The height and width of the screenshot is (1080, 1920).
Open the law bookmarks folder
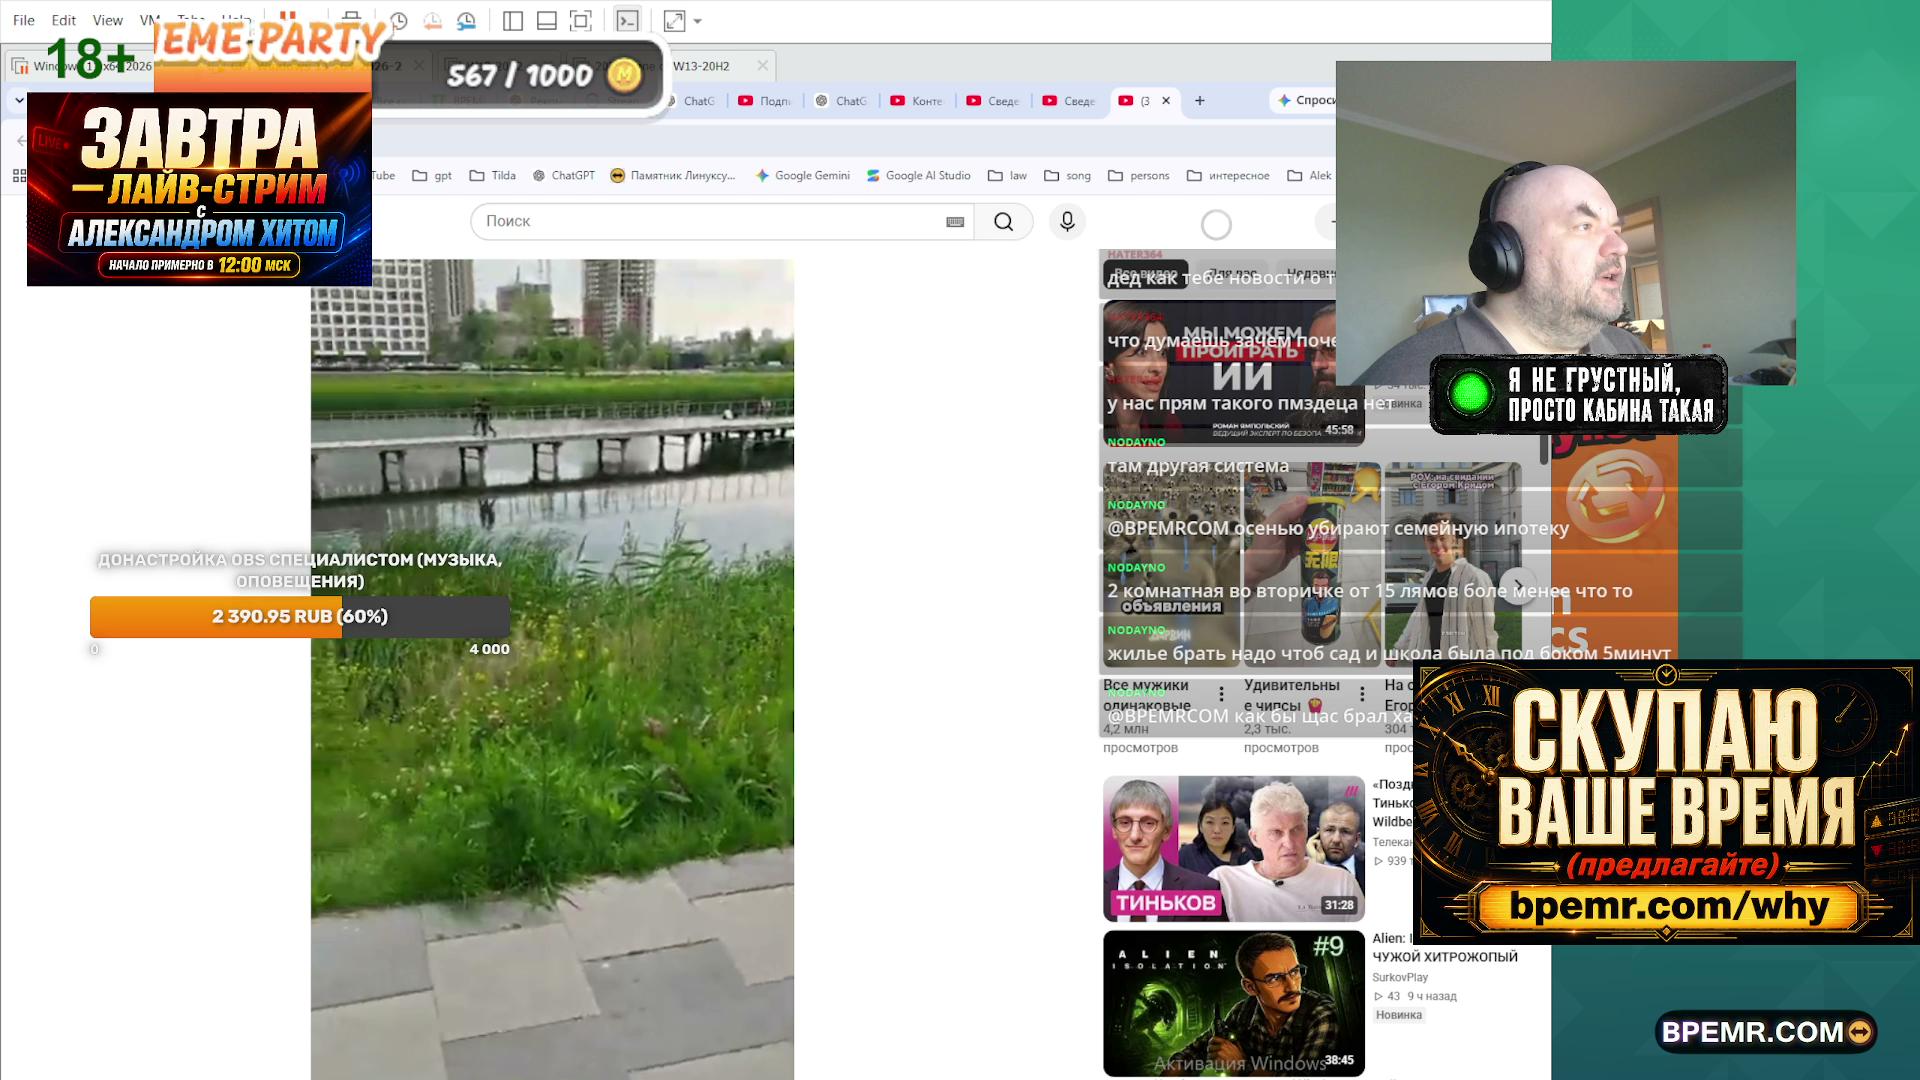tap(1008, 176)
